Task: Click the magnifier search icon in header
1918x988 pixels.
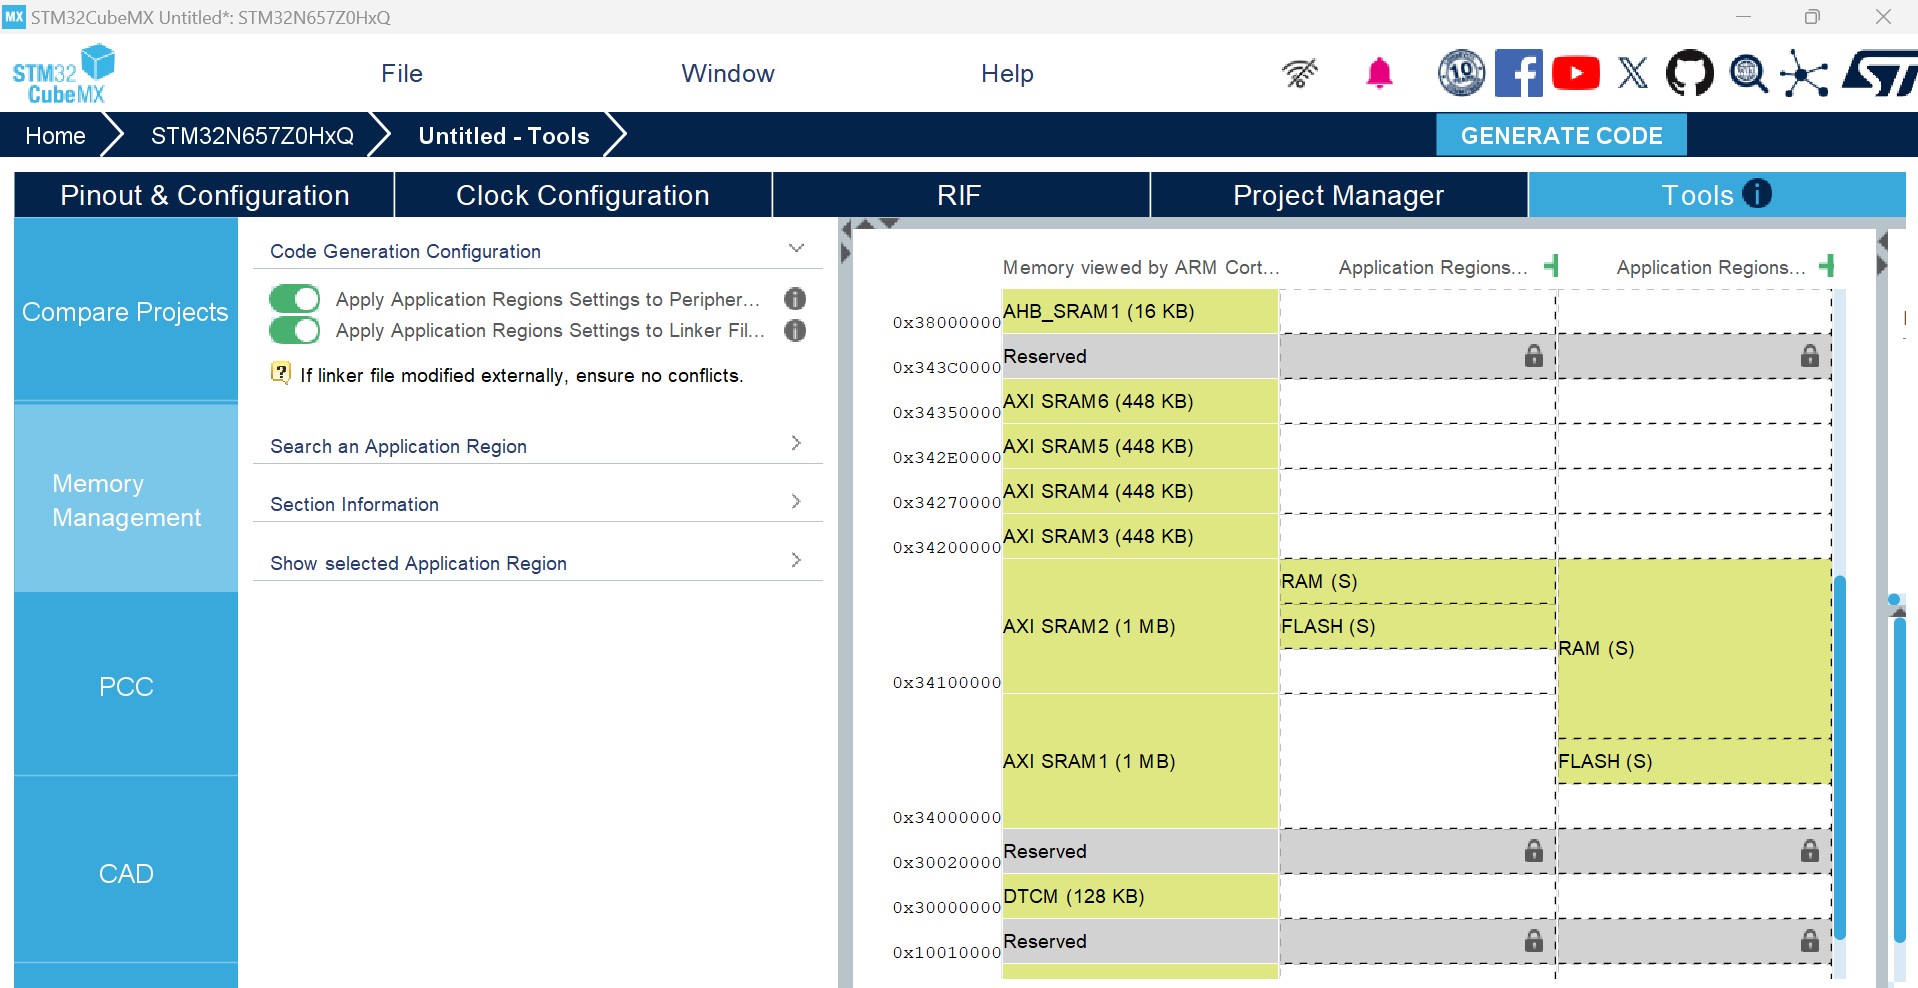Action: coord(1748,73)
